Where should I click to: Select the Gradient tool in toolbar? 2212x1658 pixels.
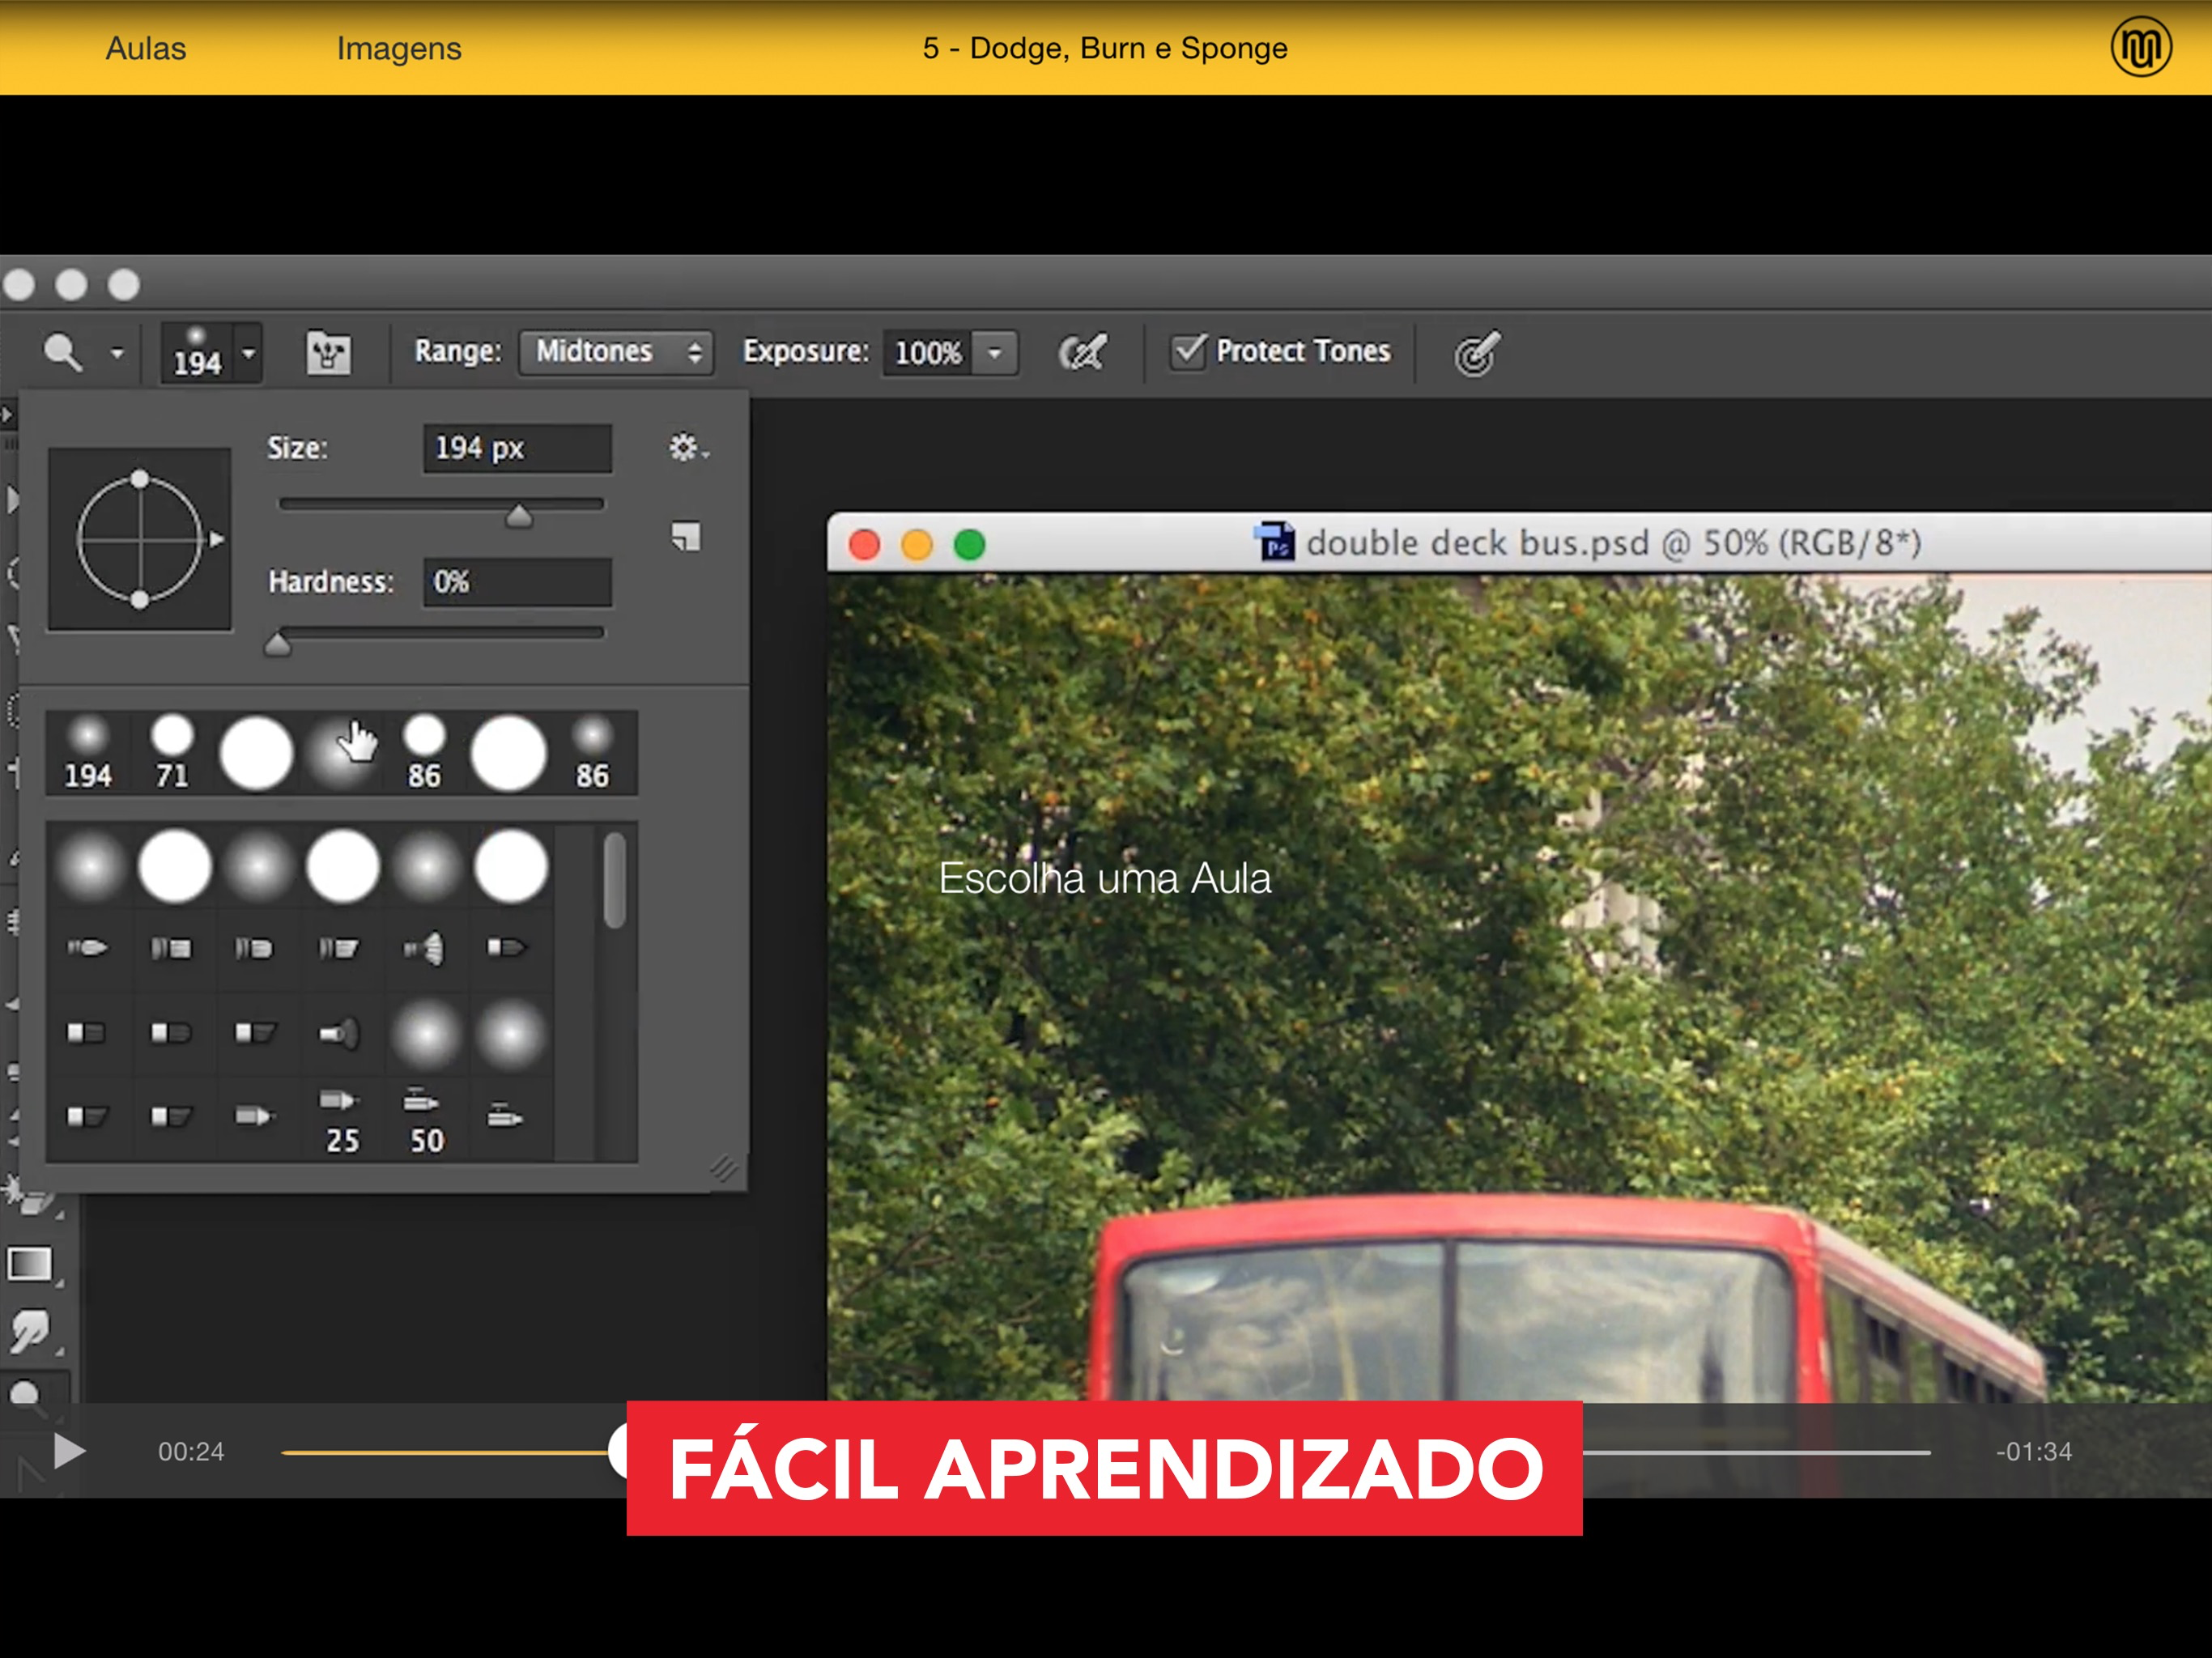30,1264
